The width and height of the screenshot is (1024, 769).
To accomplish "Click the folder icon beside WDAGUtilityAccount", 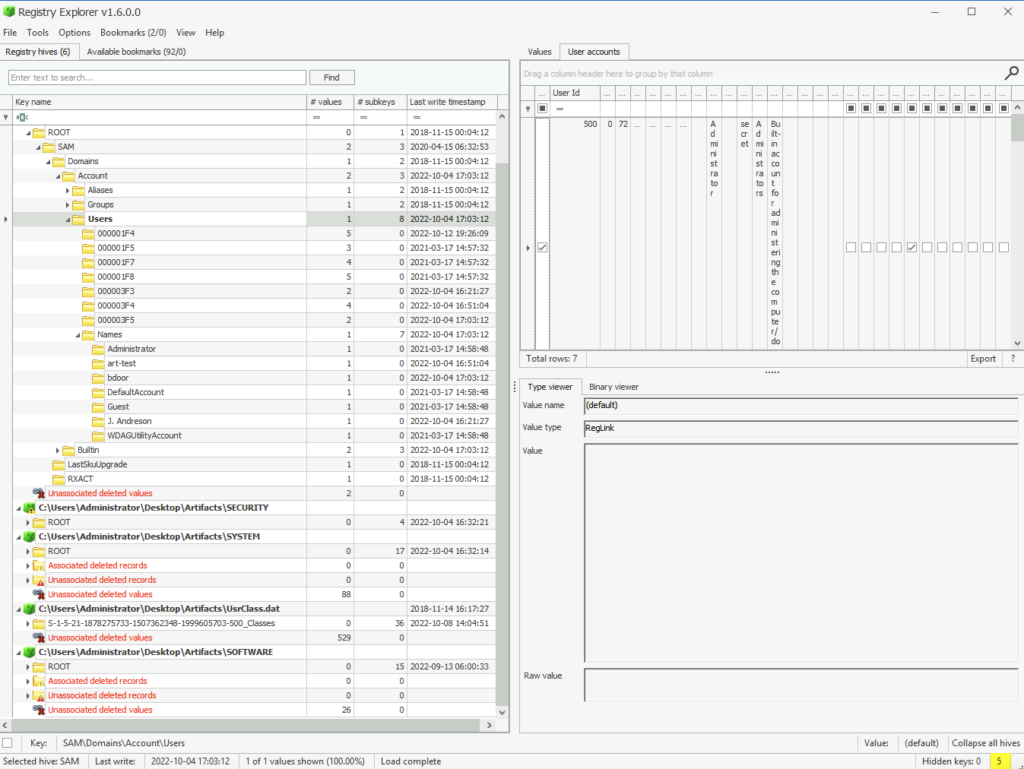I will tap(98, 436).
